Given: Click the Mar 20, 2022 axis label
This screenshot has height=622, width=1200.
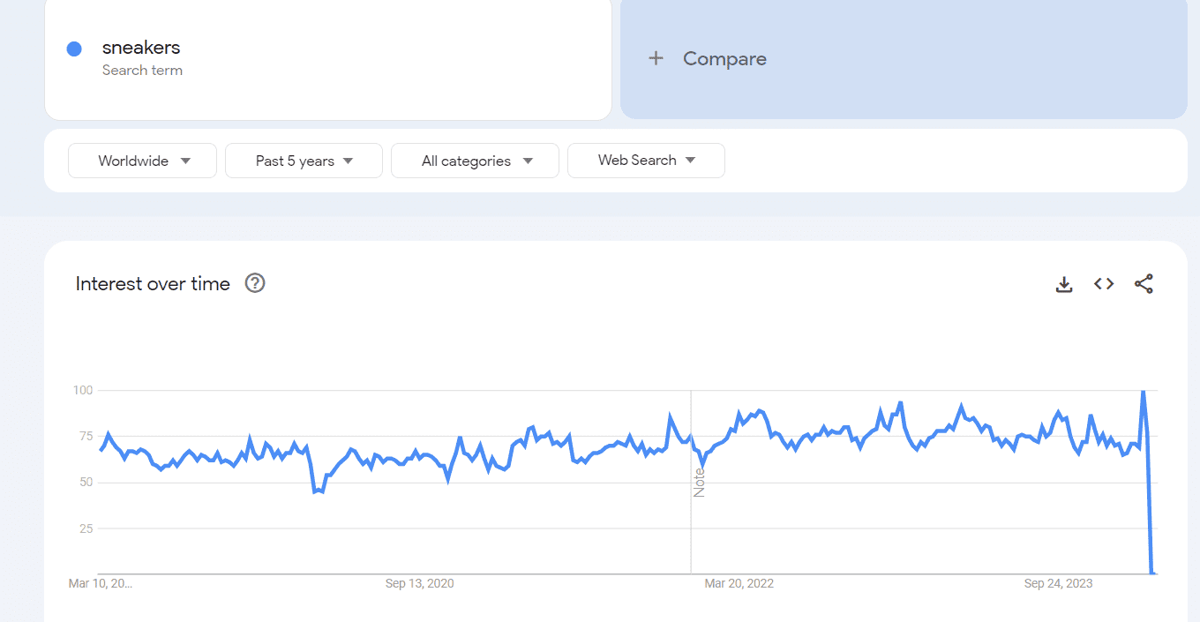Looking at the screenshot, I should pos(739,583).
